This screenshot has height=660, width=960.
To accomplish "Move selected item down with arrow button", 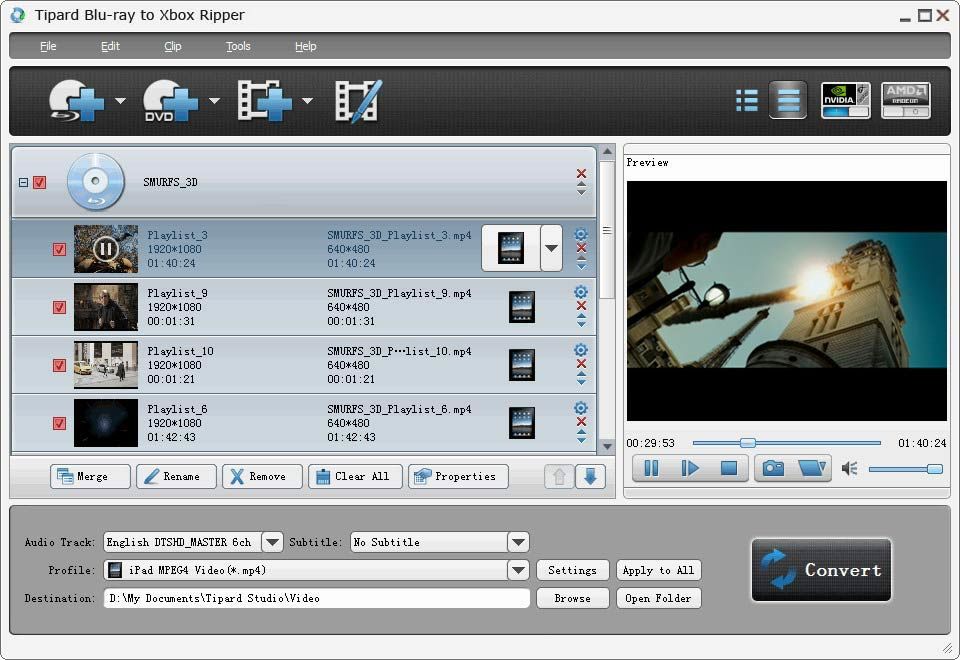I will [x=590, y=476].
